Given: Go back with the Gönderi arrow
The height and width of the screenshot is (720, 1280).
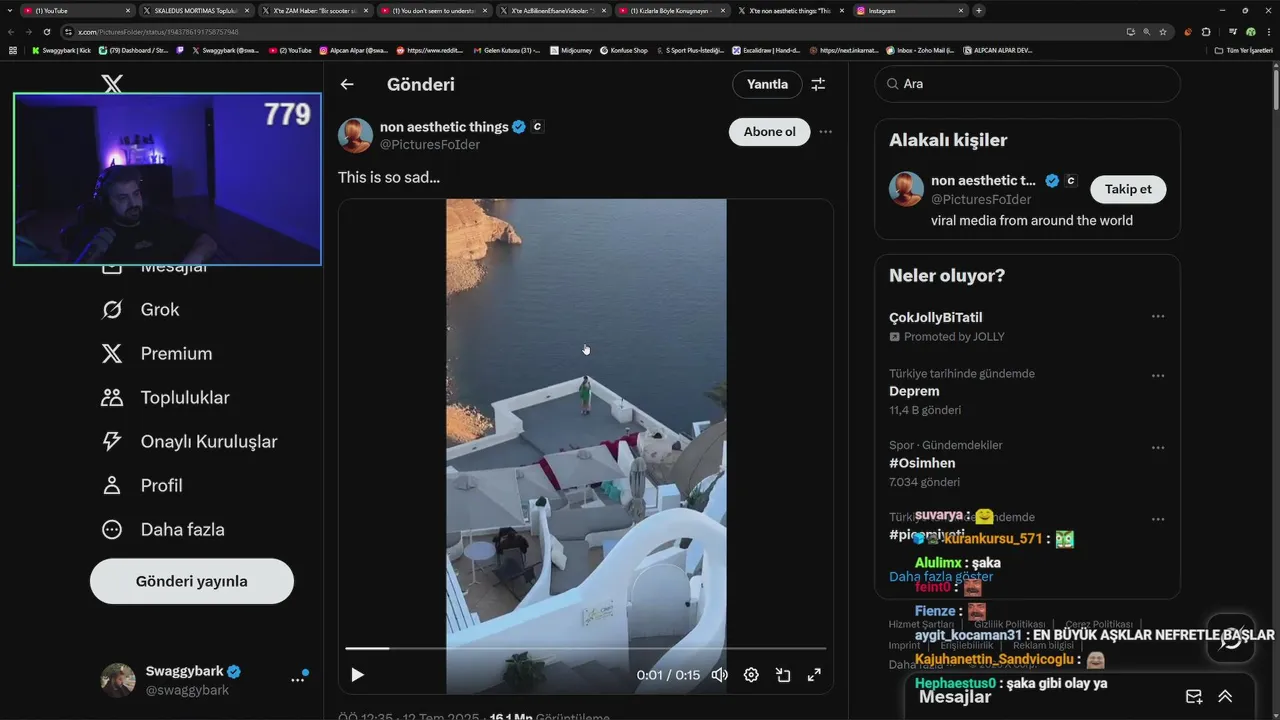Looking at the screenshot, I should click(347, 84).
